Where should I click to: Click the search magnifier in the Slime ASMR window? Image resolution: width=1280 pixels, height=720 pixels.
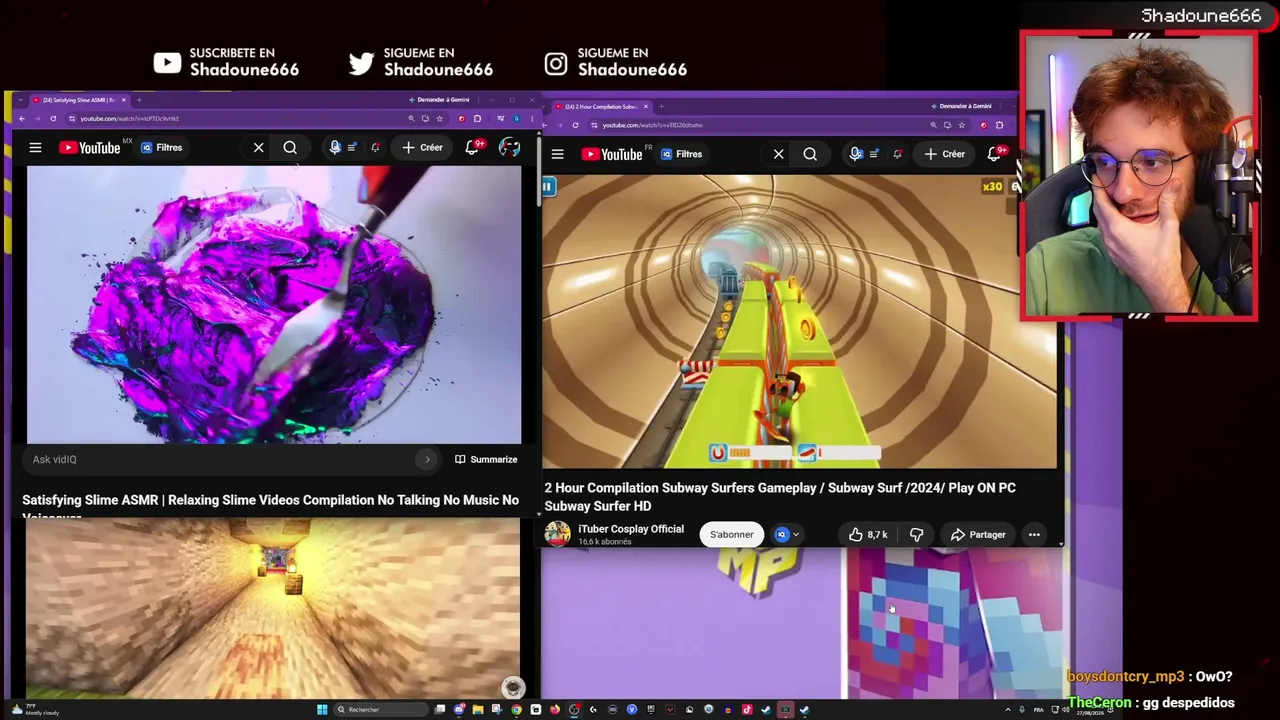click(290, 148)
